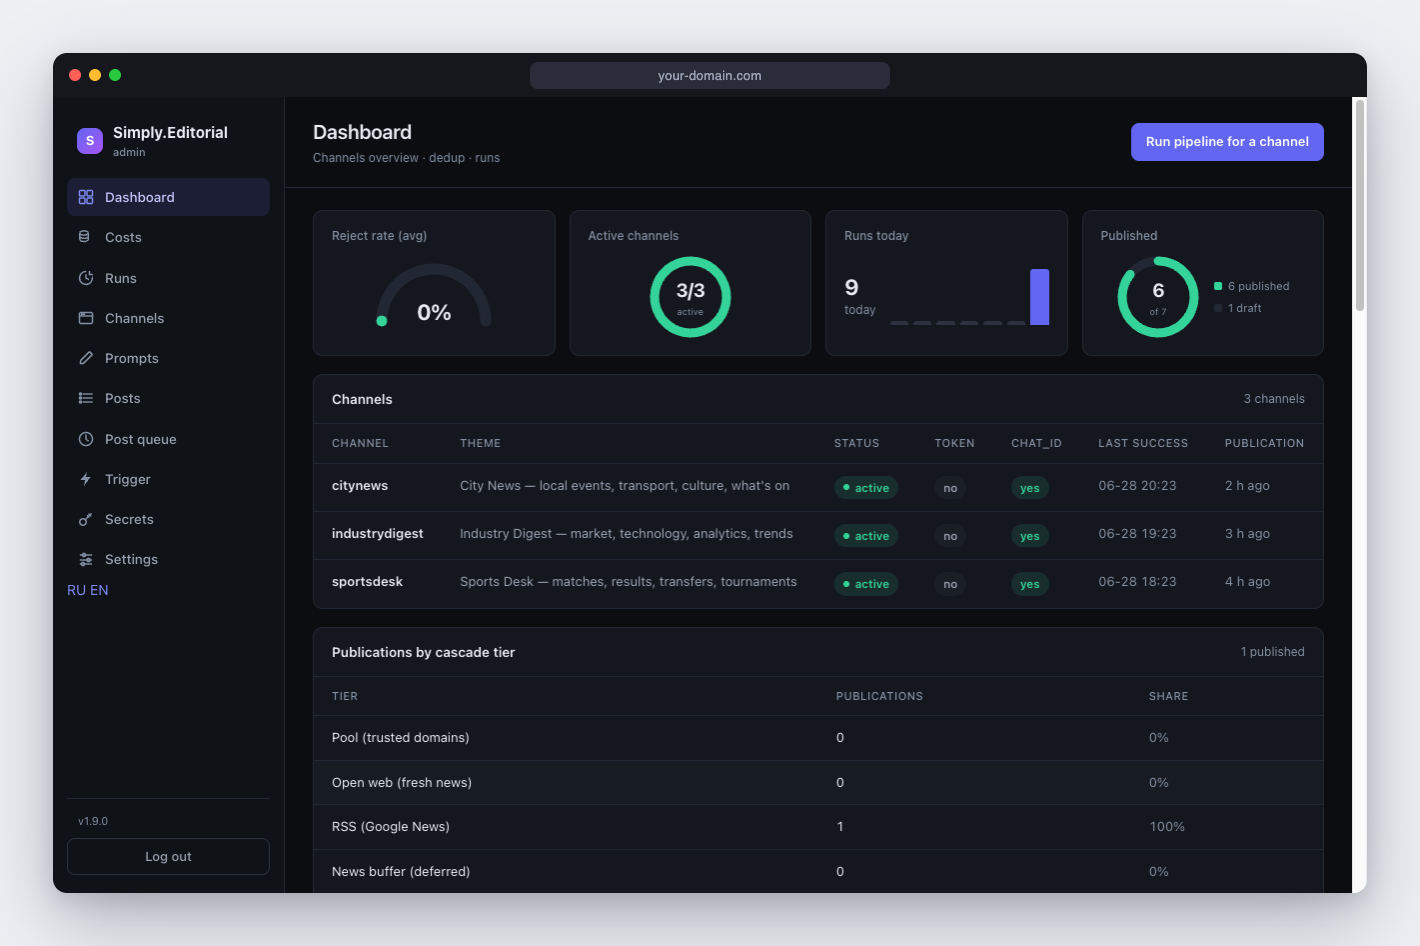
Task: Click the version label v1.9.0
Action: click(x=93, y=821)
